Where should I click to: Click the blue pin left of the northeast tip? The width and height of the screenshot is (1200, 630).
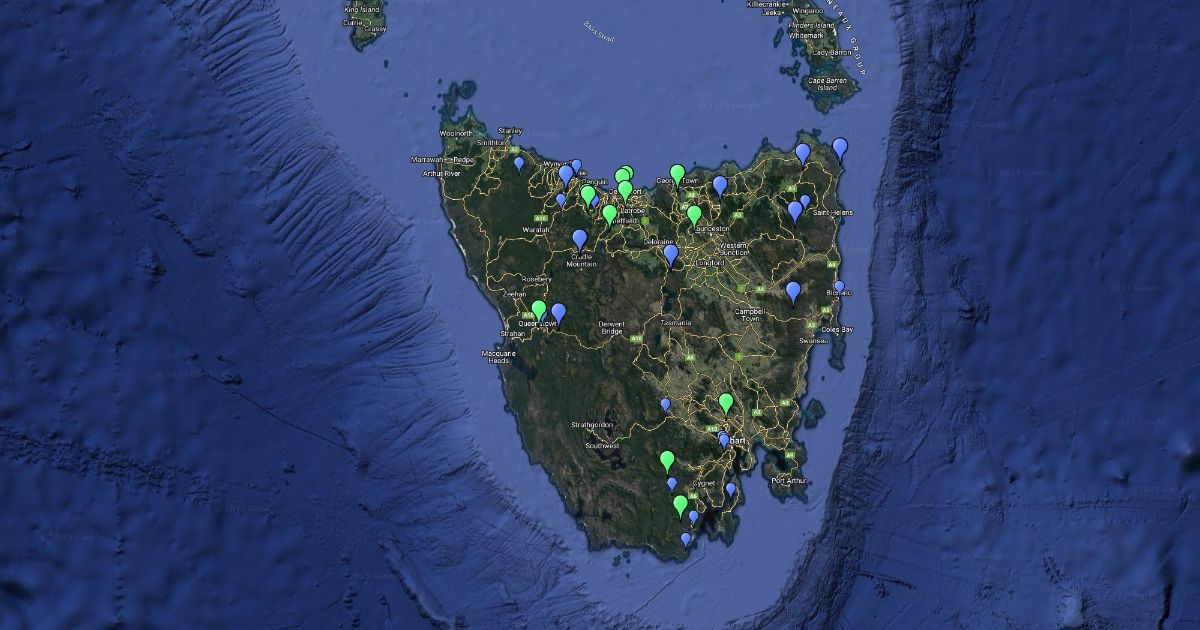802,154
